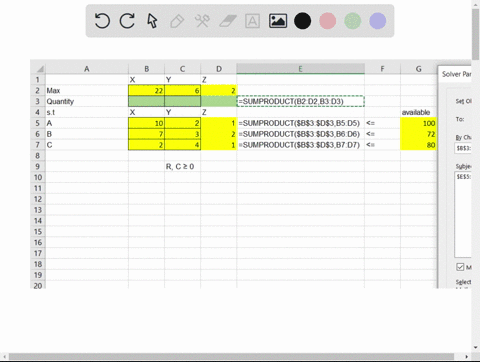This screenshot has width=480, height=362.
Task: Click cell with value 7 in row B
Action: pyautogui.click(x=146, y=134)
